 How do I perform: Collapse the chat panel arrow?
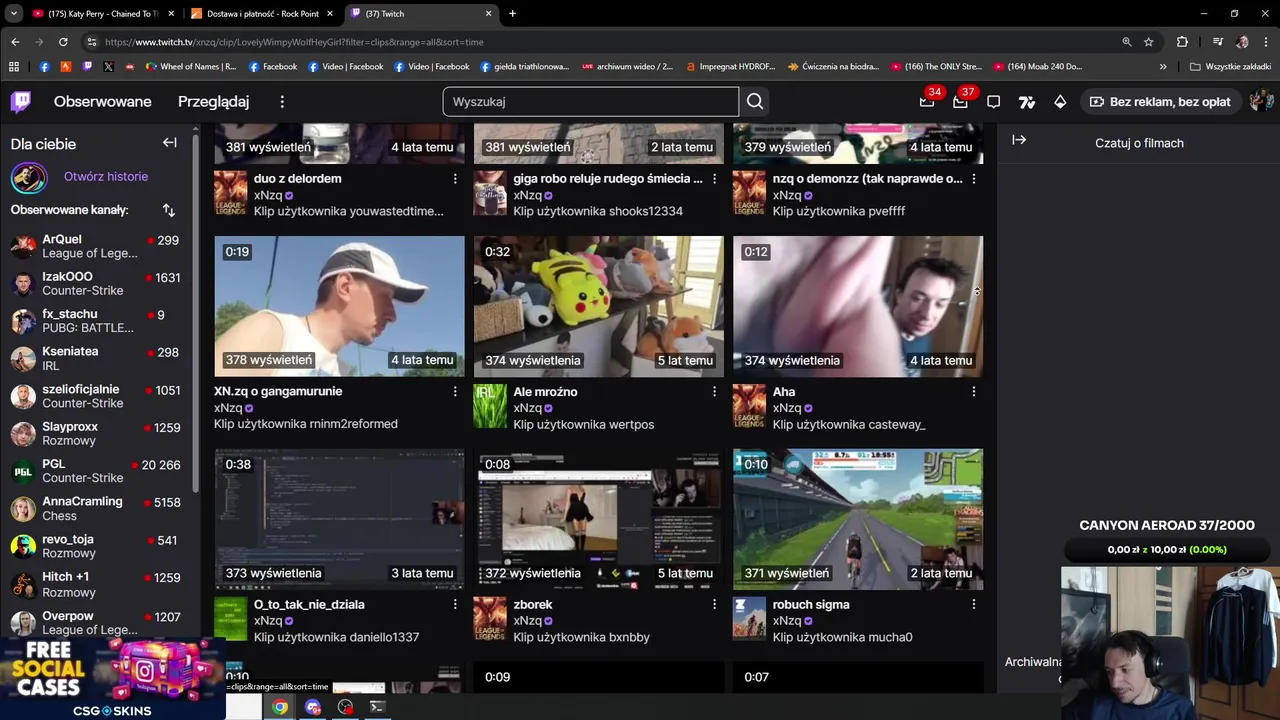pyautogui.click(x=1019, y=140)
